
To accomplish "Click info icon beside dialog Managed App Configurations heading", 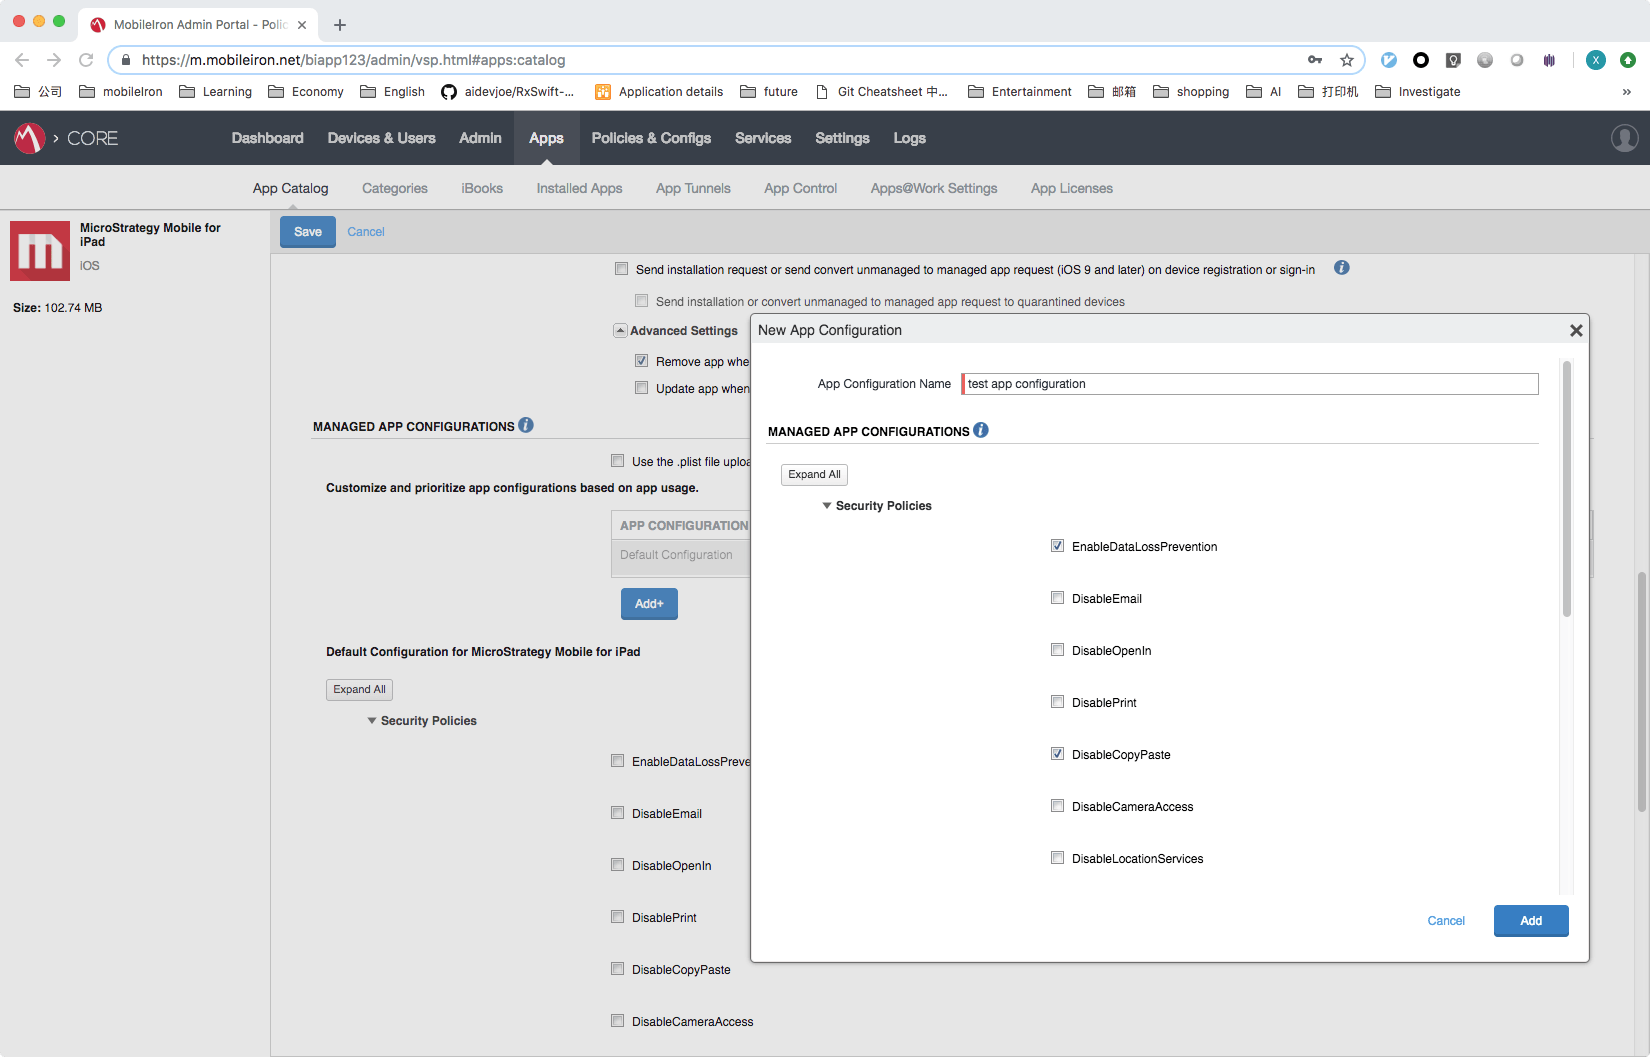I will click(x=981, y=430).
